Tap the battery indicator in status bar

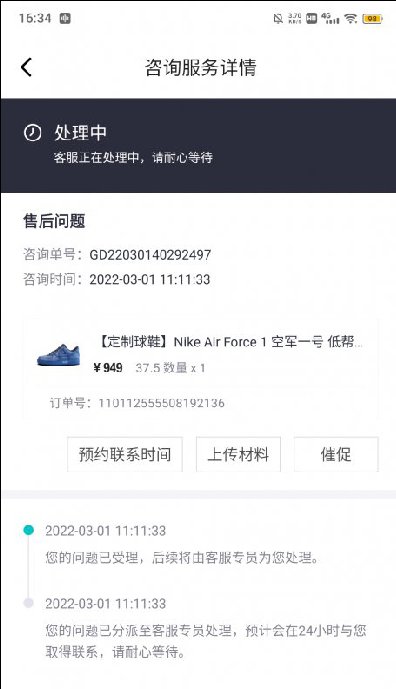tap(372, 18)
